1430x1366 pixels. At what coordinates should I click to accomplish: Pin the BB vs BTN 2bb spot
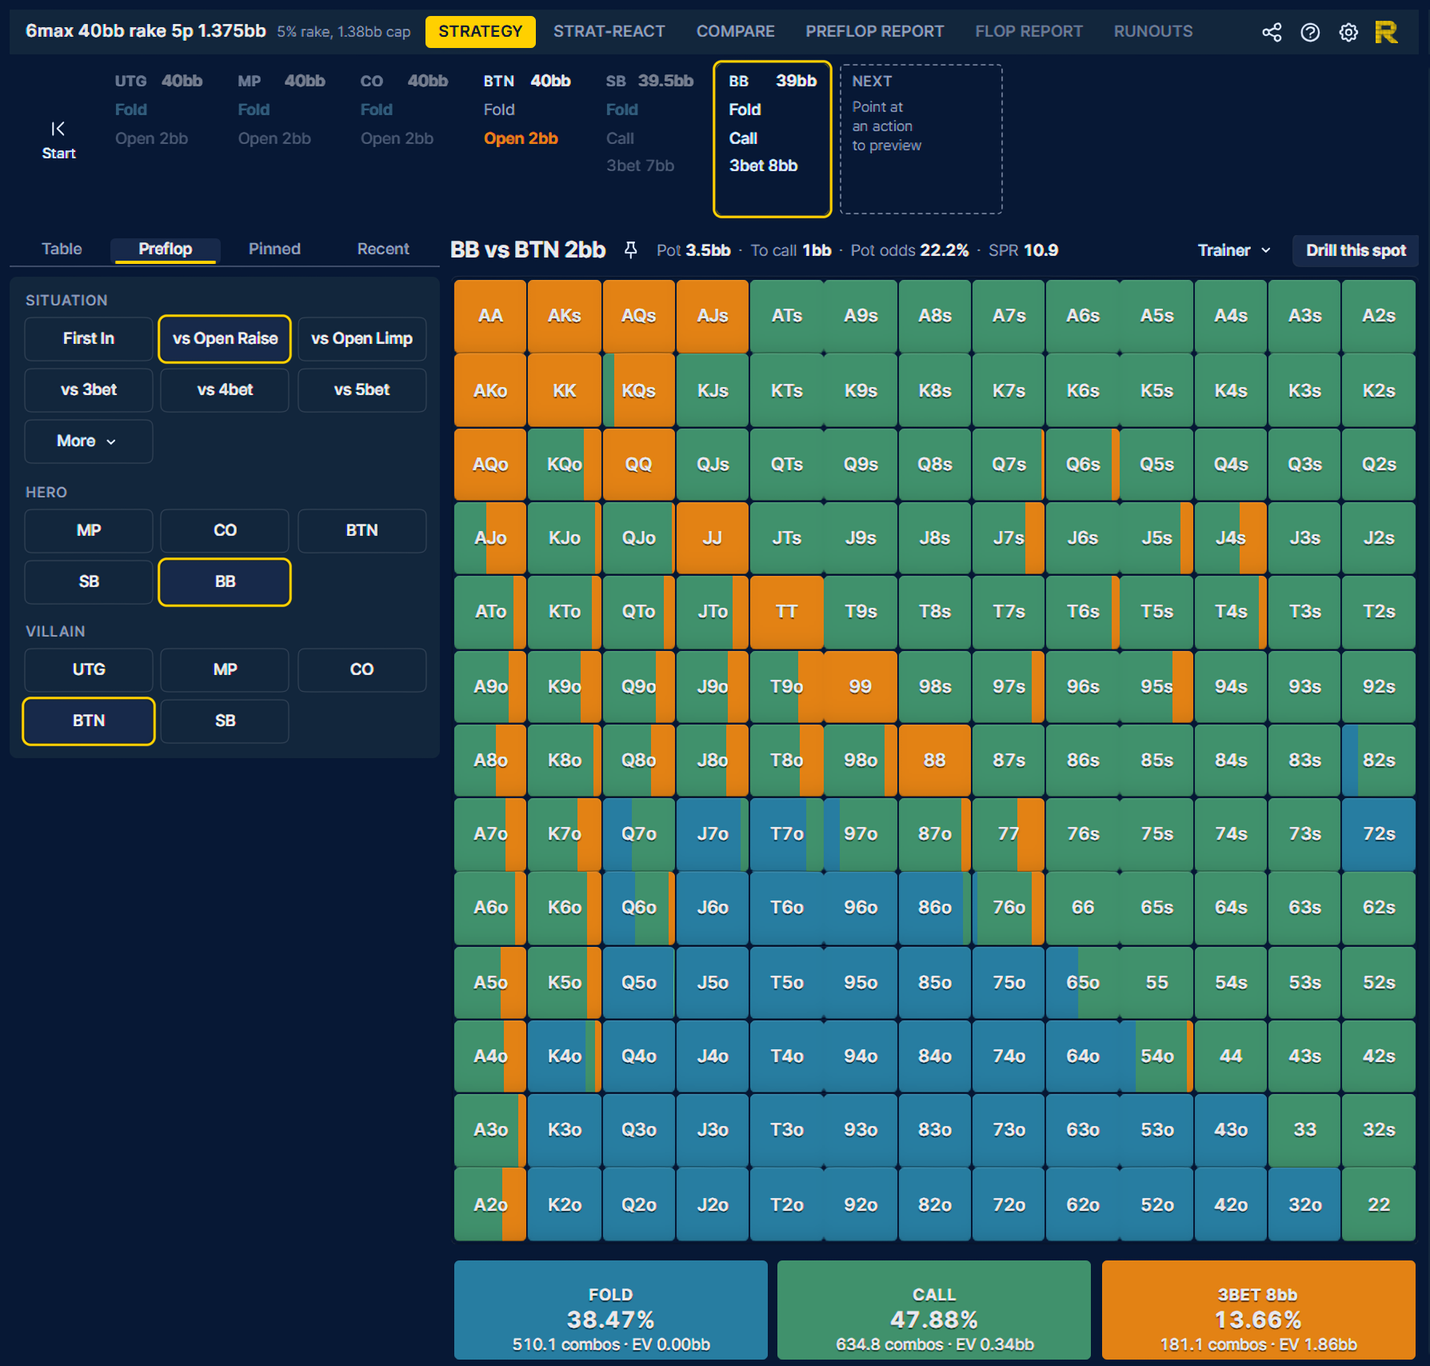pyautogui.click(x=630, y=250)
